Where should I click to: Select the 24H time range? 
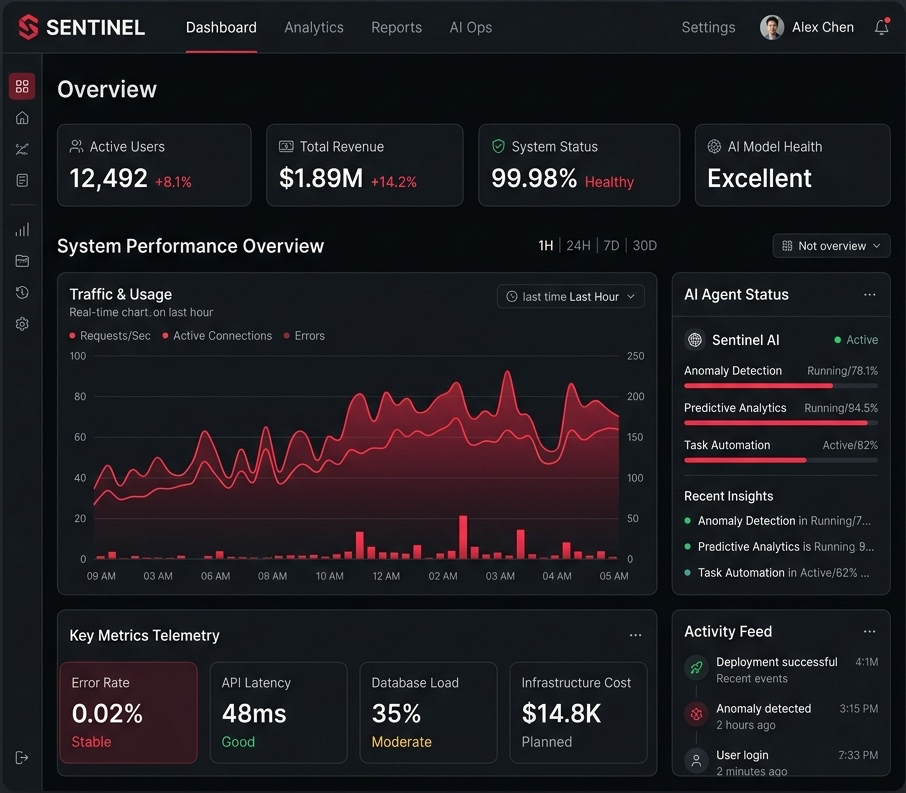coord(578,246)
